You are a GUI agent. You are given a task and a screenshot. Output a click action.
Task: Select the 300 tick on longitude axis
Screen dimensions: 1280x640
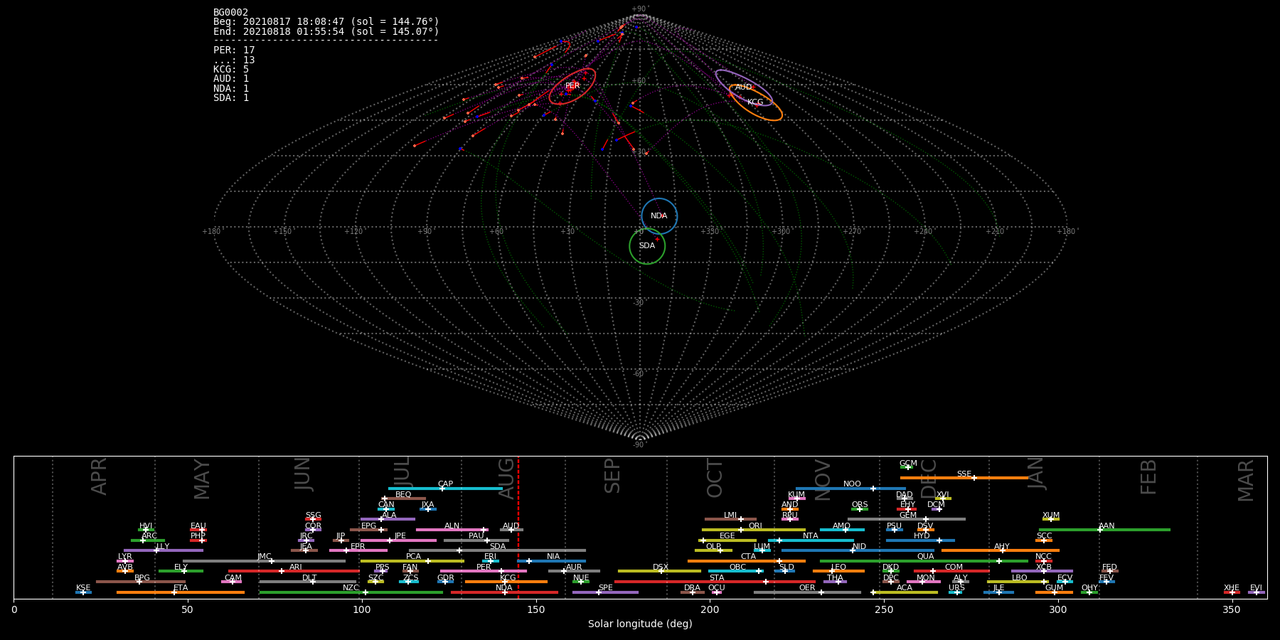(x=1057, y=609)
